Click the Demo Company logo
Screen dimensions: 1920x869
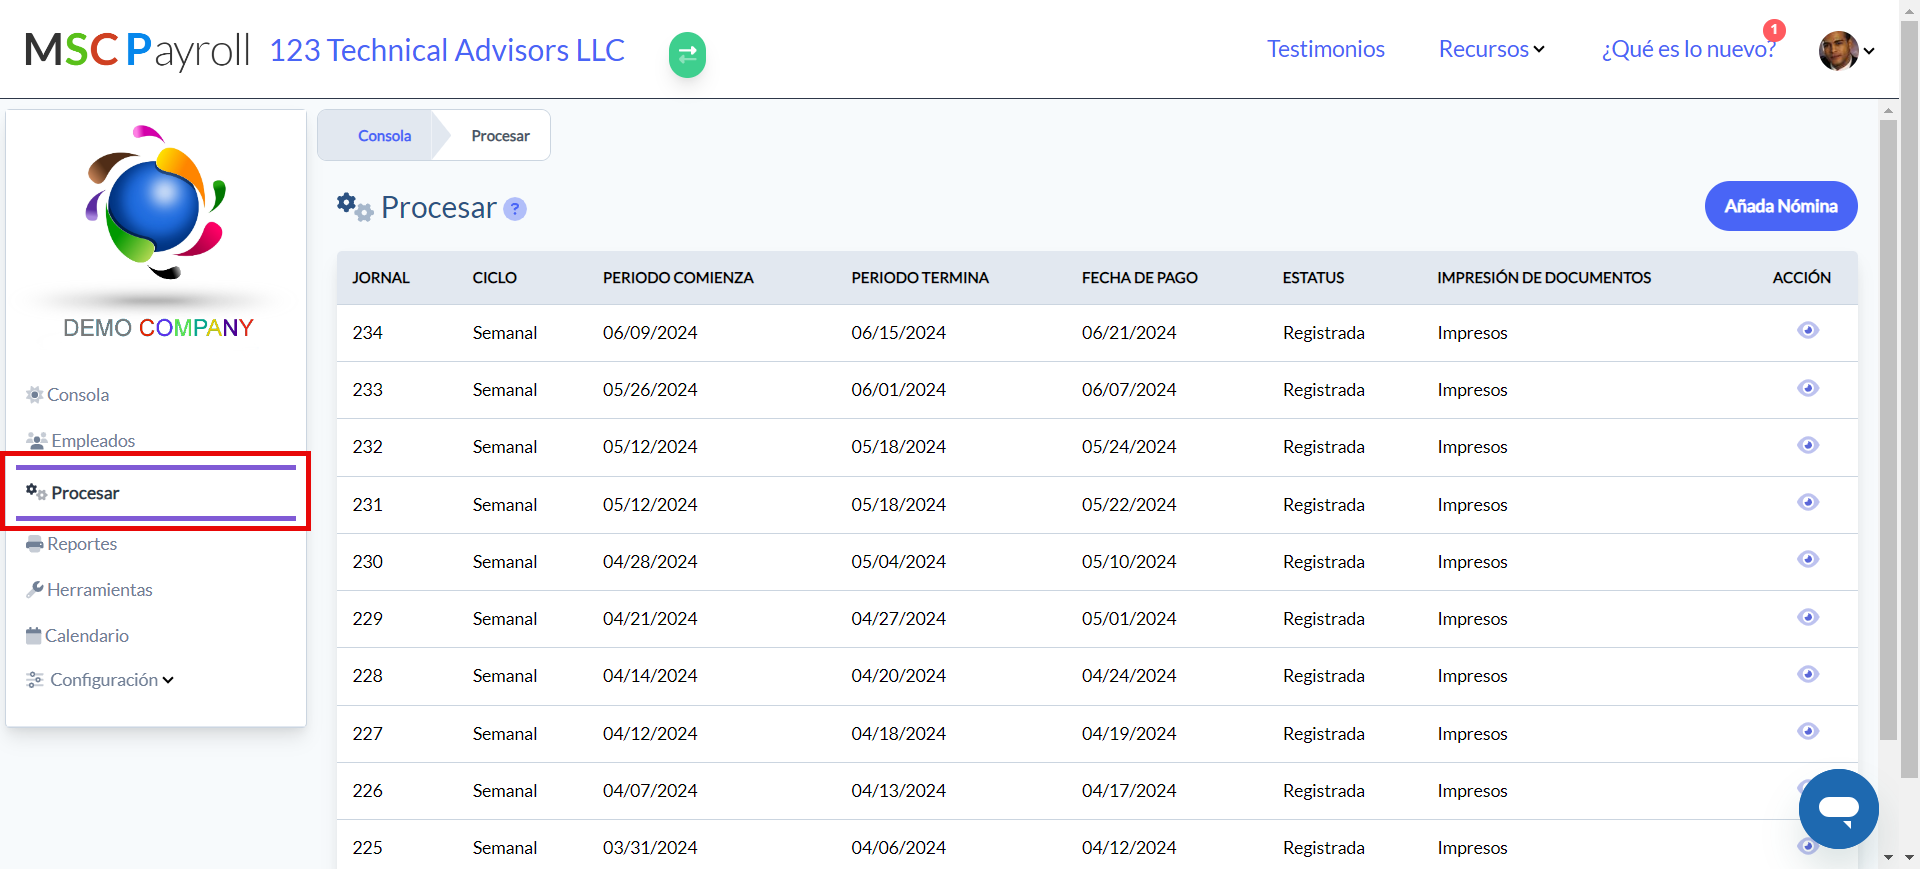point(157,202)
